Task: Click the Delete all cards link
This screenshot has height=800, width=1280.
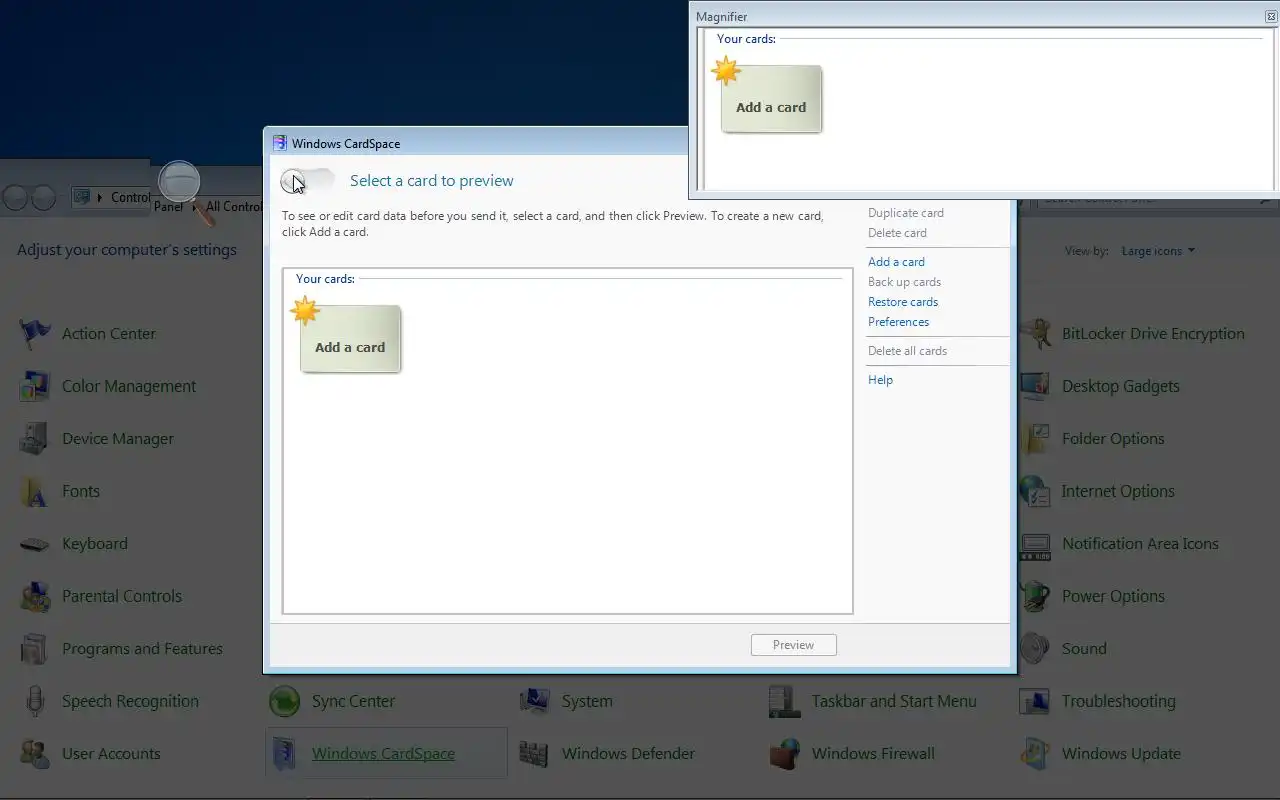Action: click(x=907, y=351)
